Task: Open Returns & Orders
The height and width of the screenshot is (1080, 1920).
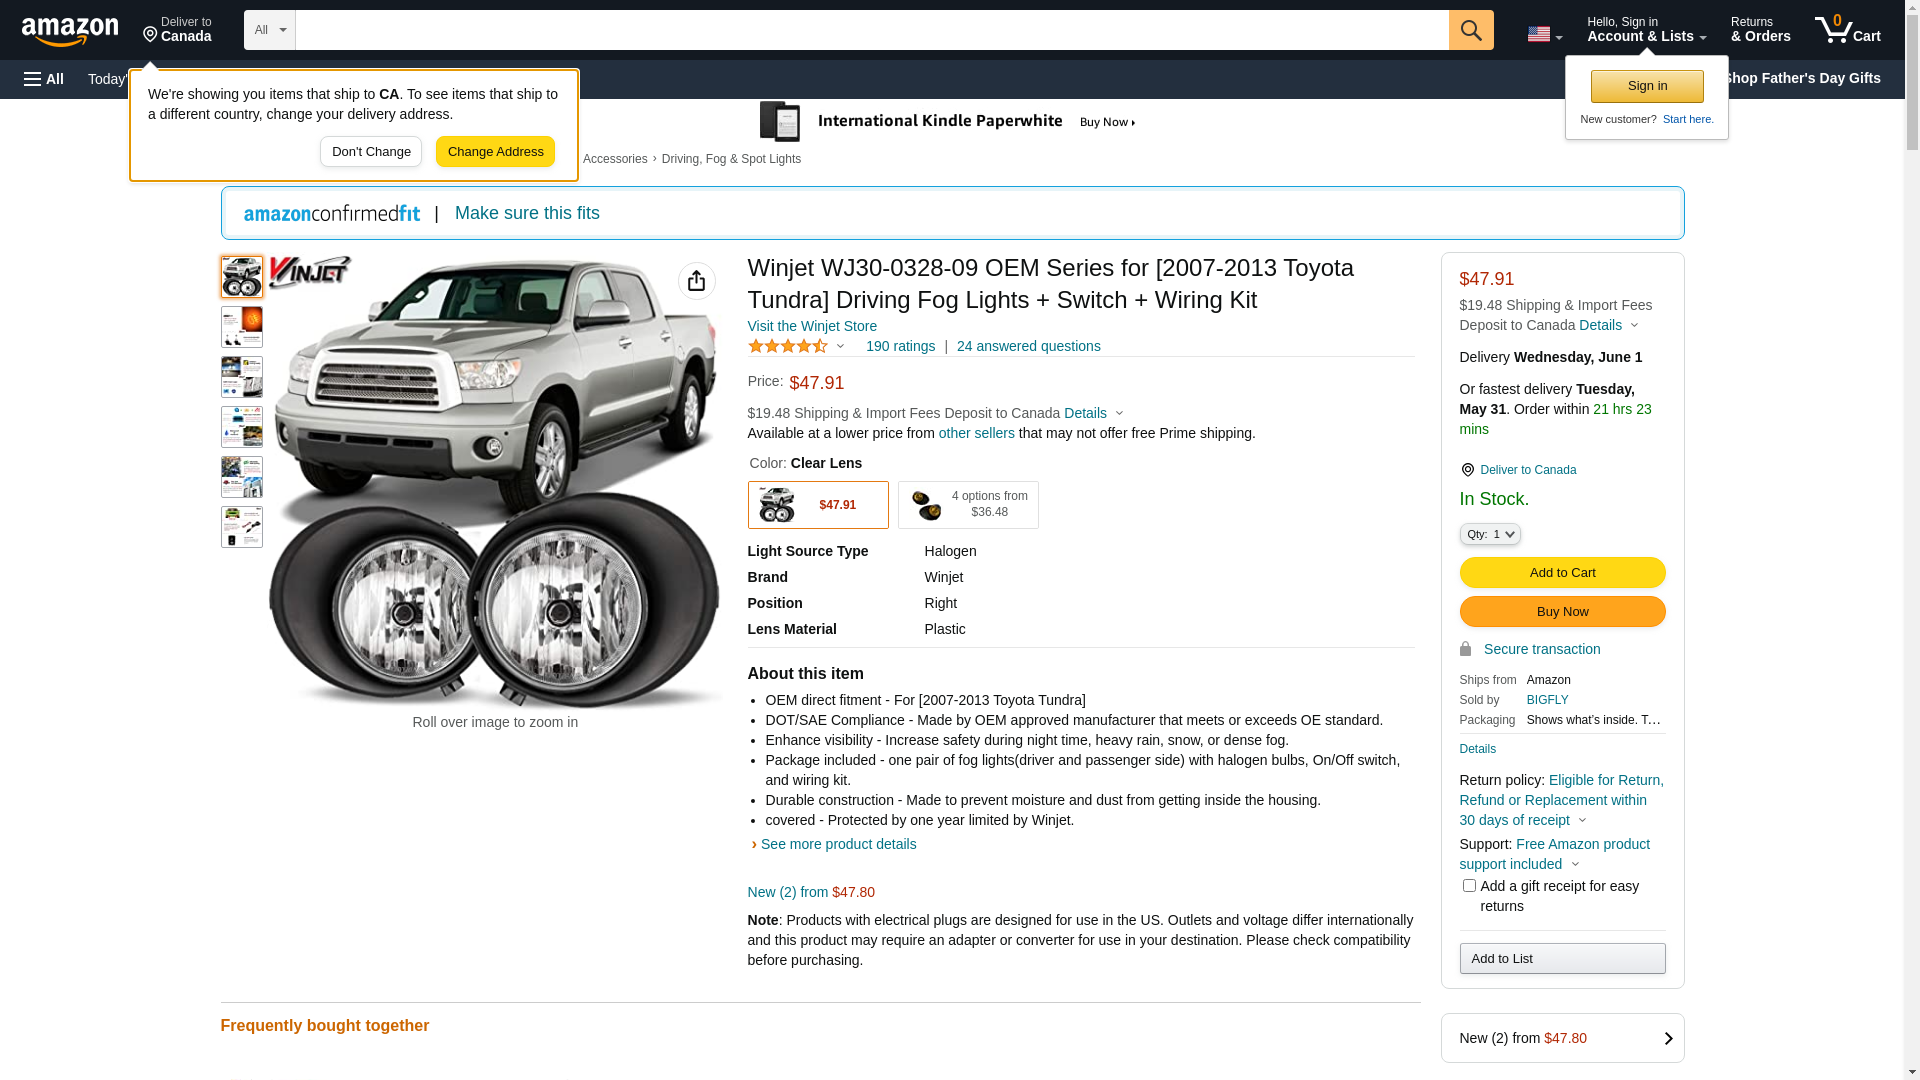Action: [x=1760, y=30]
